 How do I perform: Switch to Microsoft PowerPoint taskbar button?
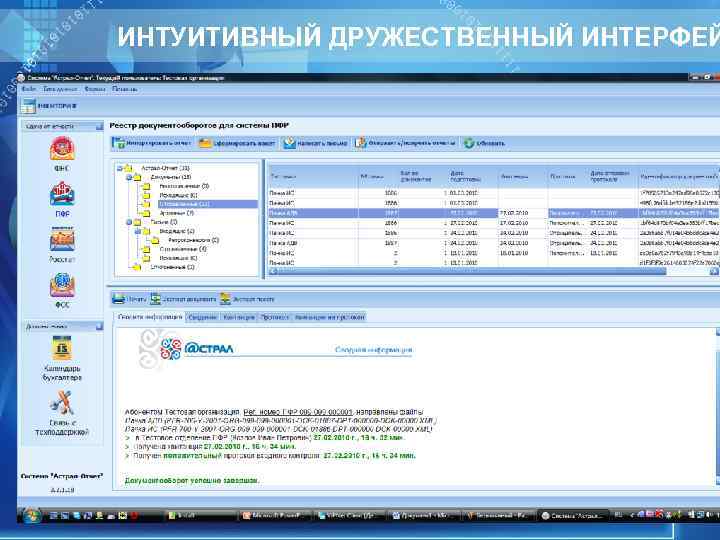click(276, 516)
